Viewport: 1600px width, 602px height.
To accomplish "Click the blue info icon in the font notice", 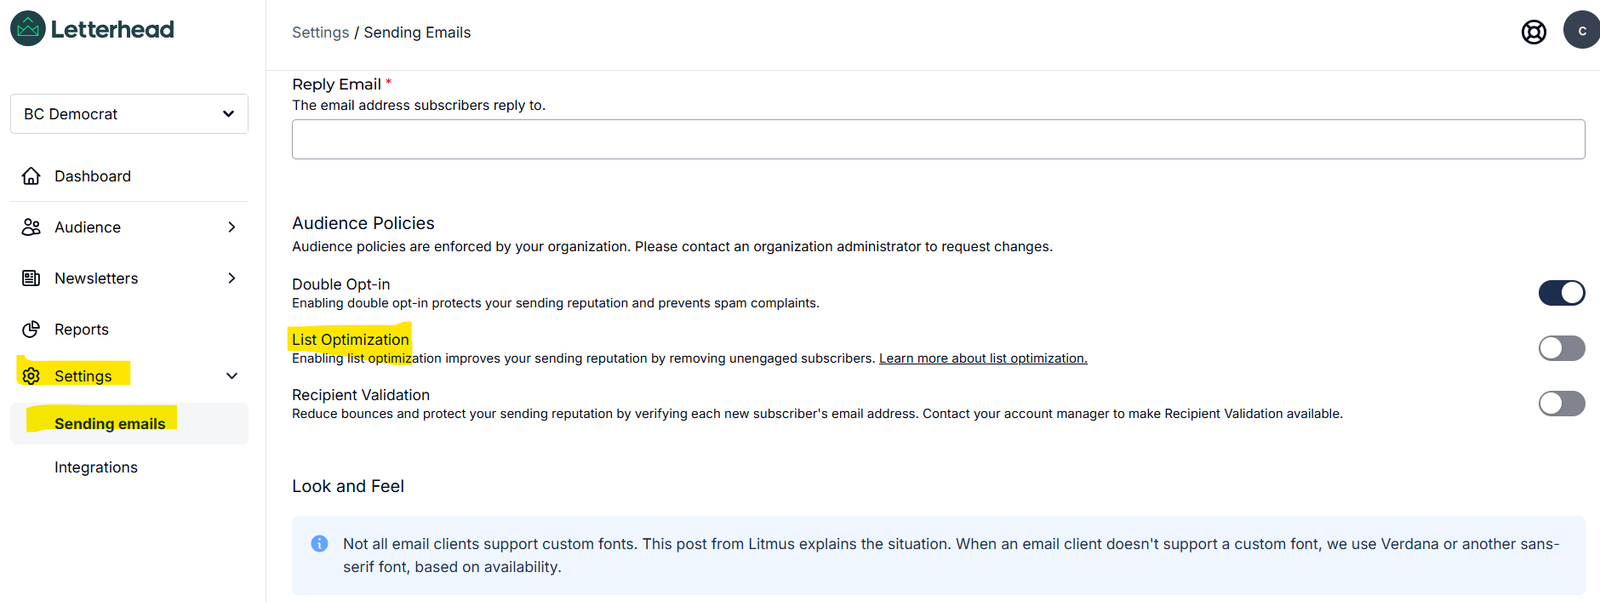I will tap(320, 544).
